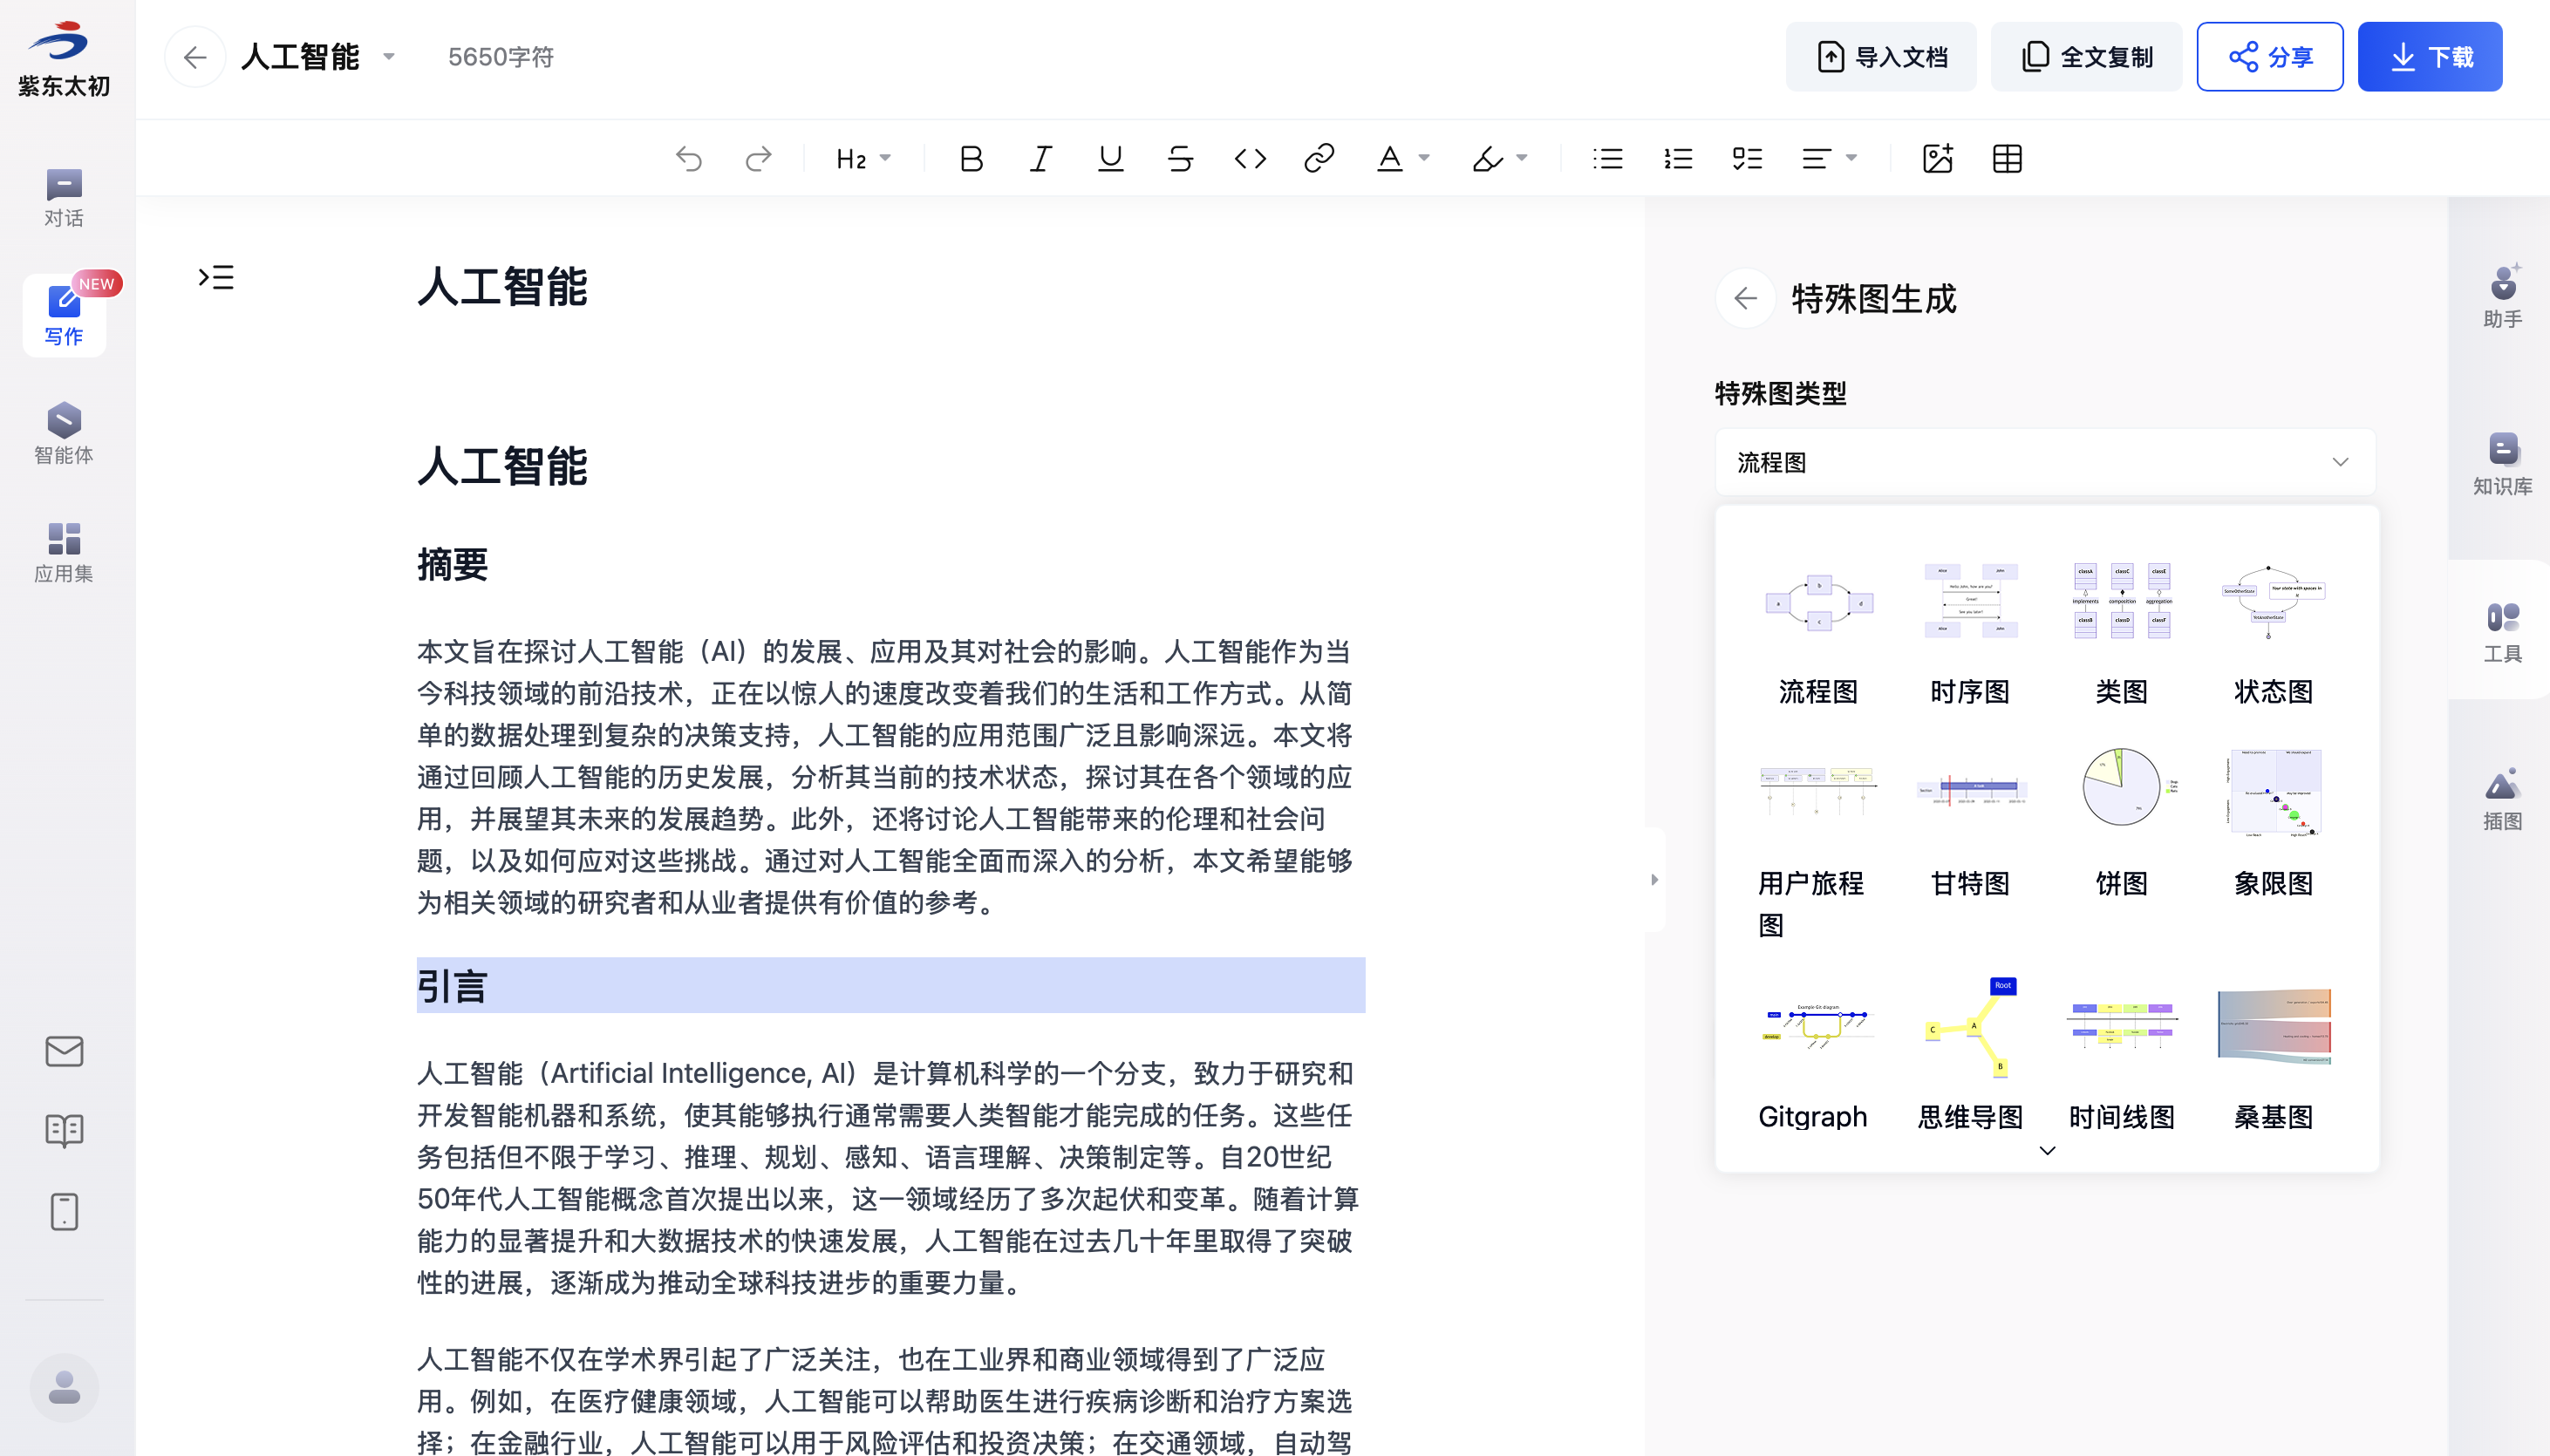Insert a hyperlink via link icon
2550x1456 pixels.
tap(1319, 159)
